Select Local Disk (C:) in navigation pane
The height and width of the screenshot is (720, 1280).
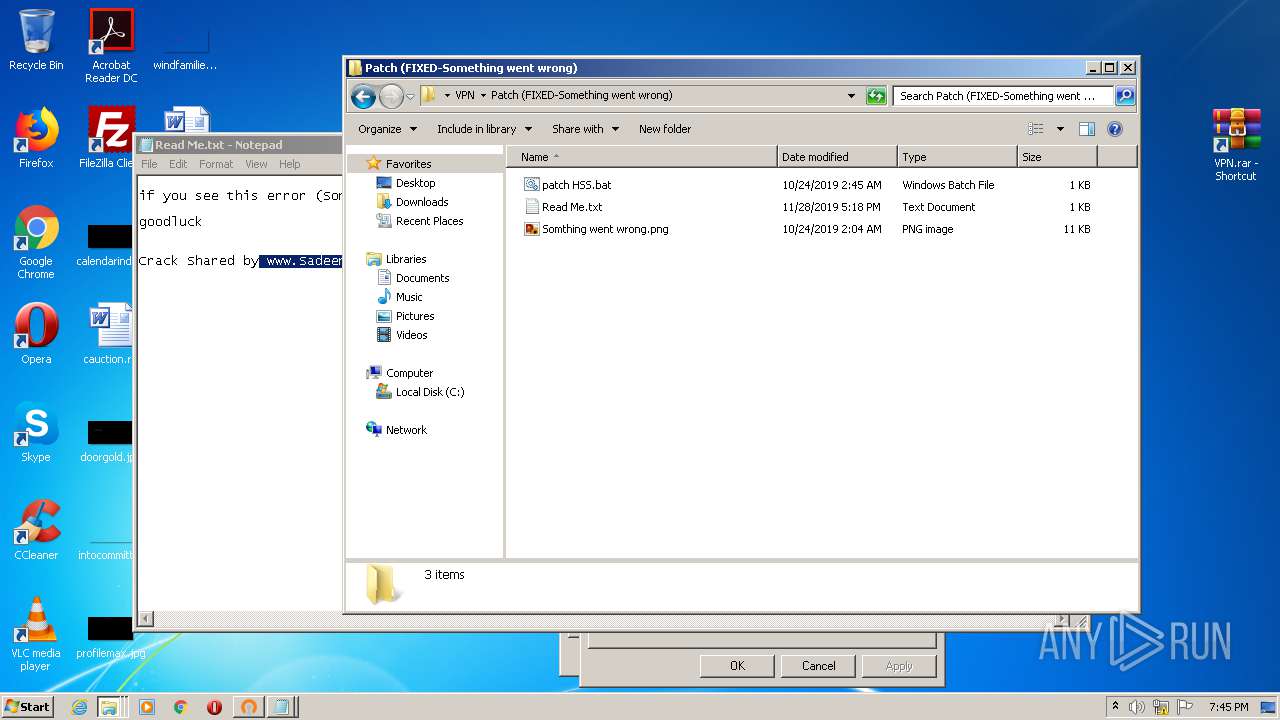pos(430,392)
